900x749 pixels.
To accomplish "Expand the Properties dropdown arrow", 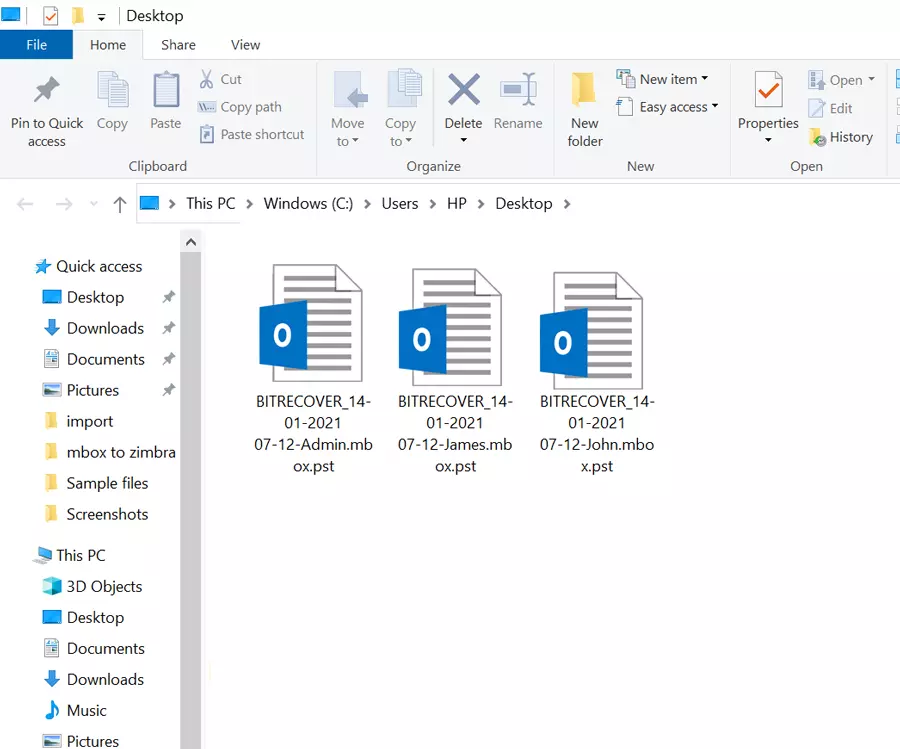I will [768, 140].
